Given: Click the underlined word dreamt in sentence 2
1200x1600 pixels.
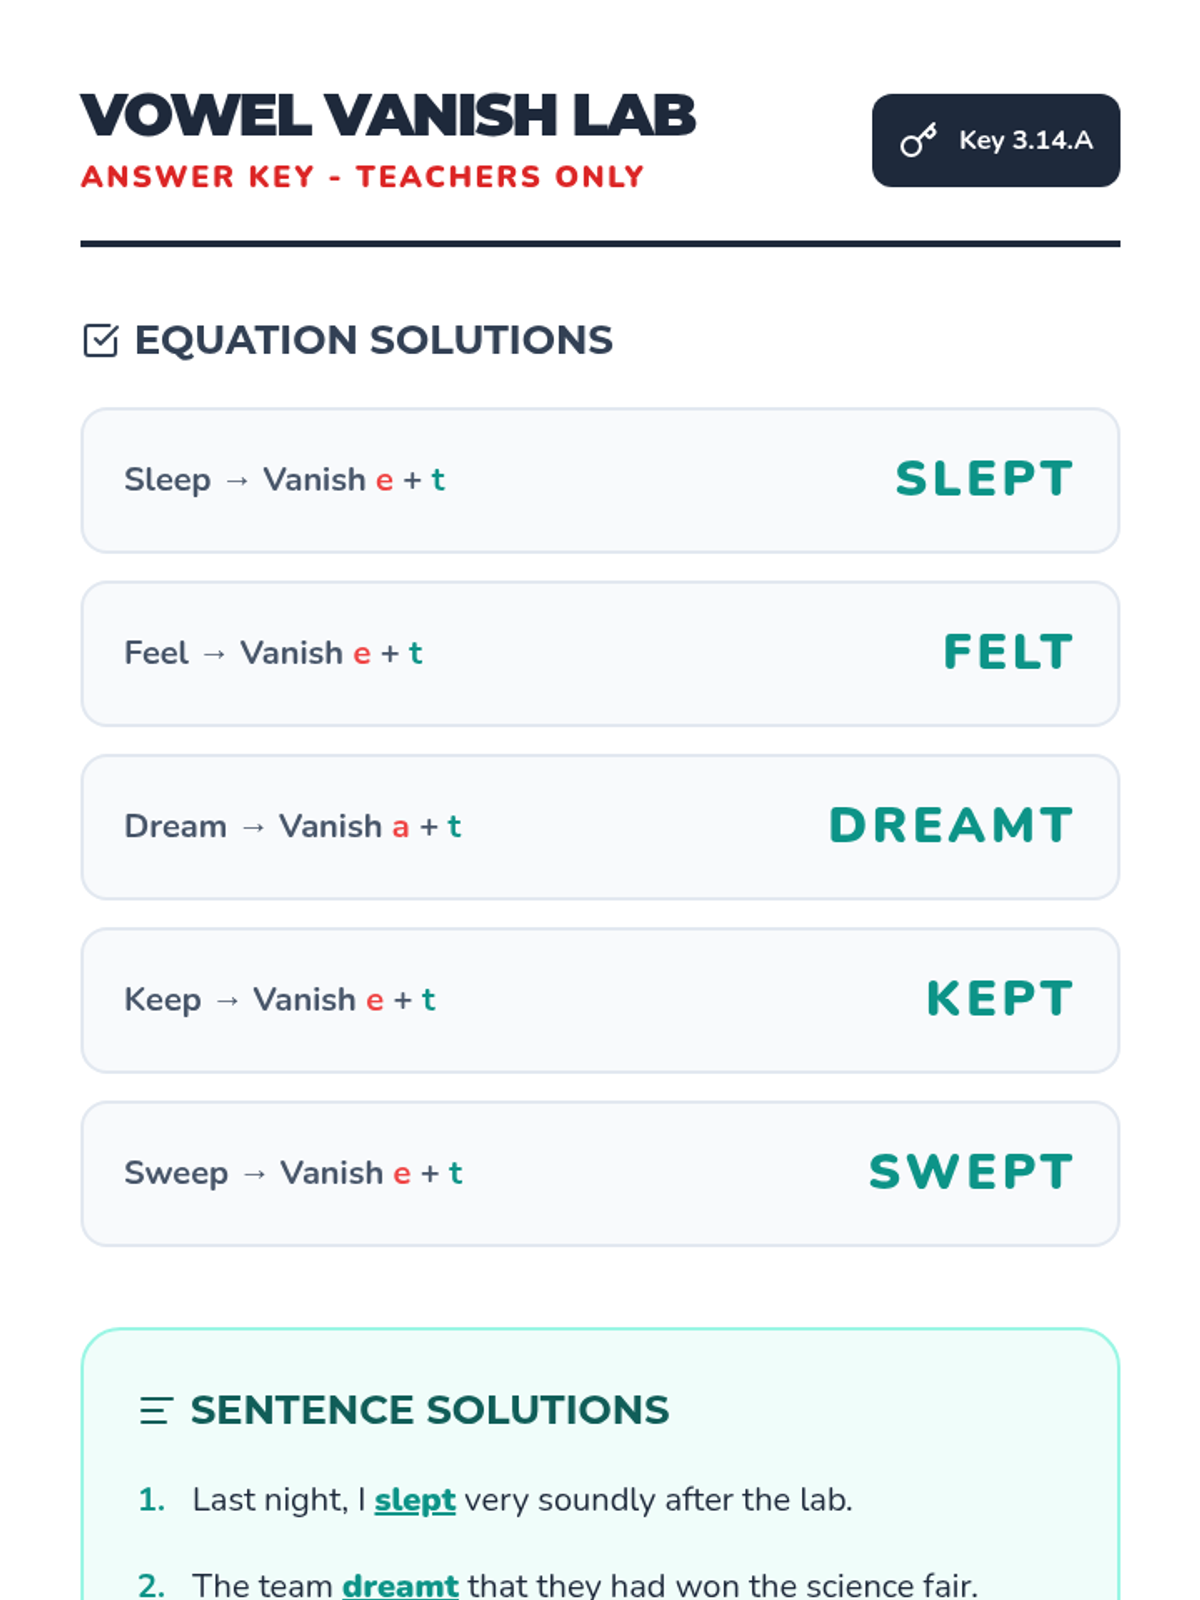Looking at the screenshot, I should pos(400,1585).
